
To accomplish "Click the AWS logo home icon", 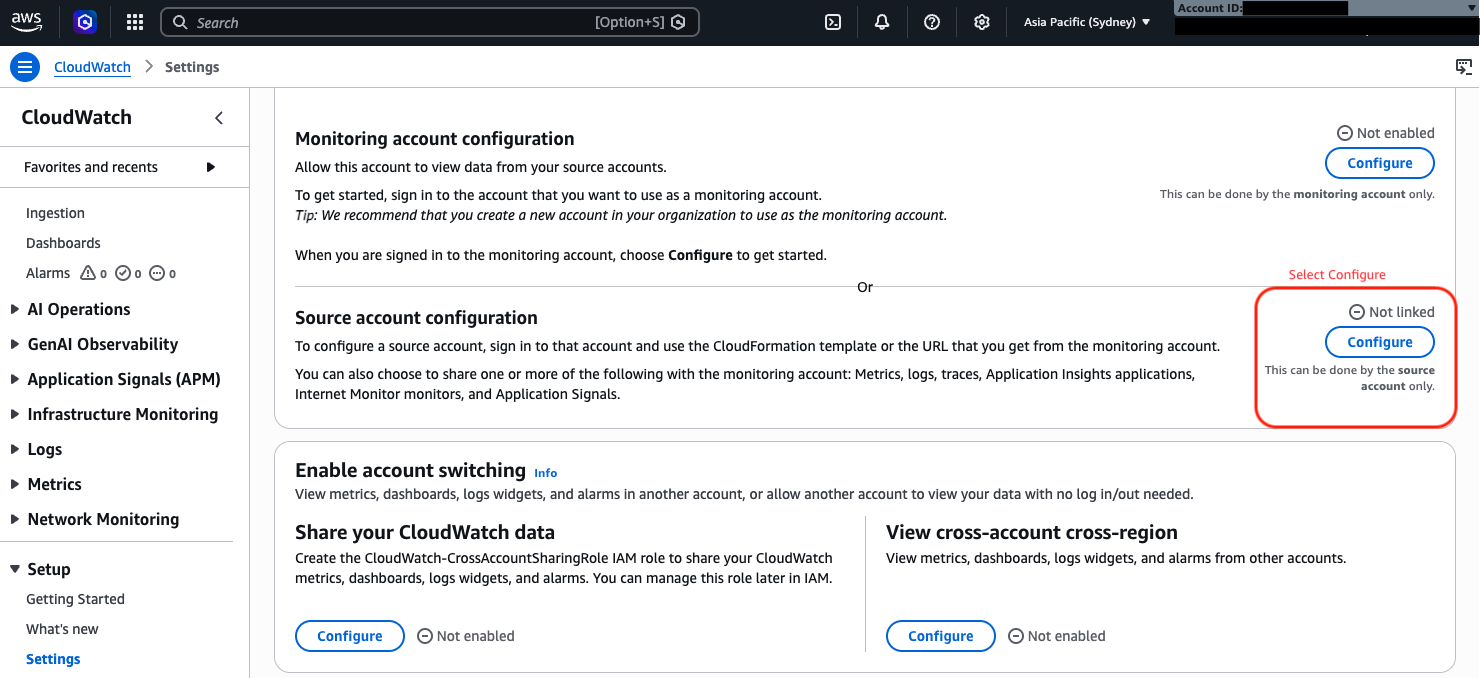I will click(x=26, y=22).
